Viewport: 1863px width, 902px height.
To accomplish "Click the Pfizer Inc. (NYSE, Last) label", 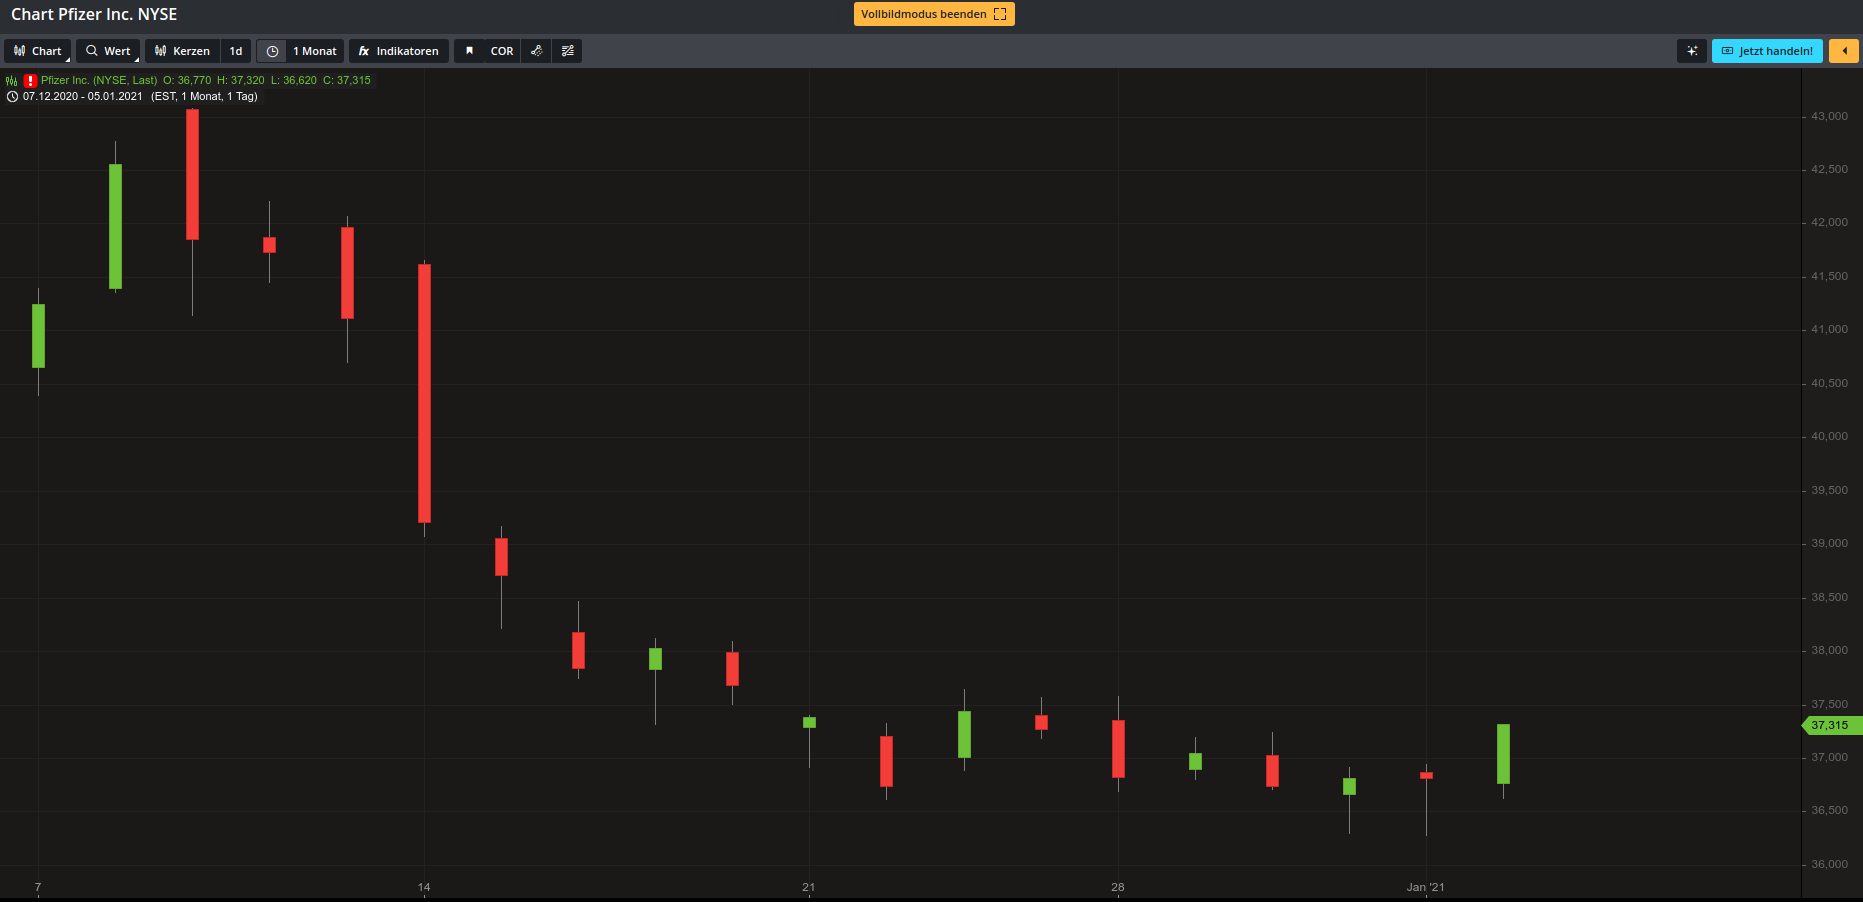I will coord(99,80).
